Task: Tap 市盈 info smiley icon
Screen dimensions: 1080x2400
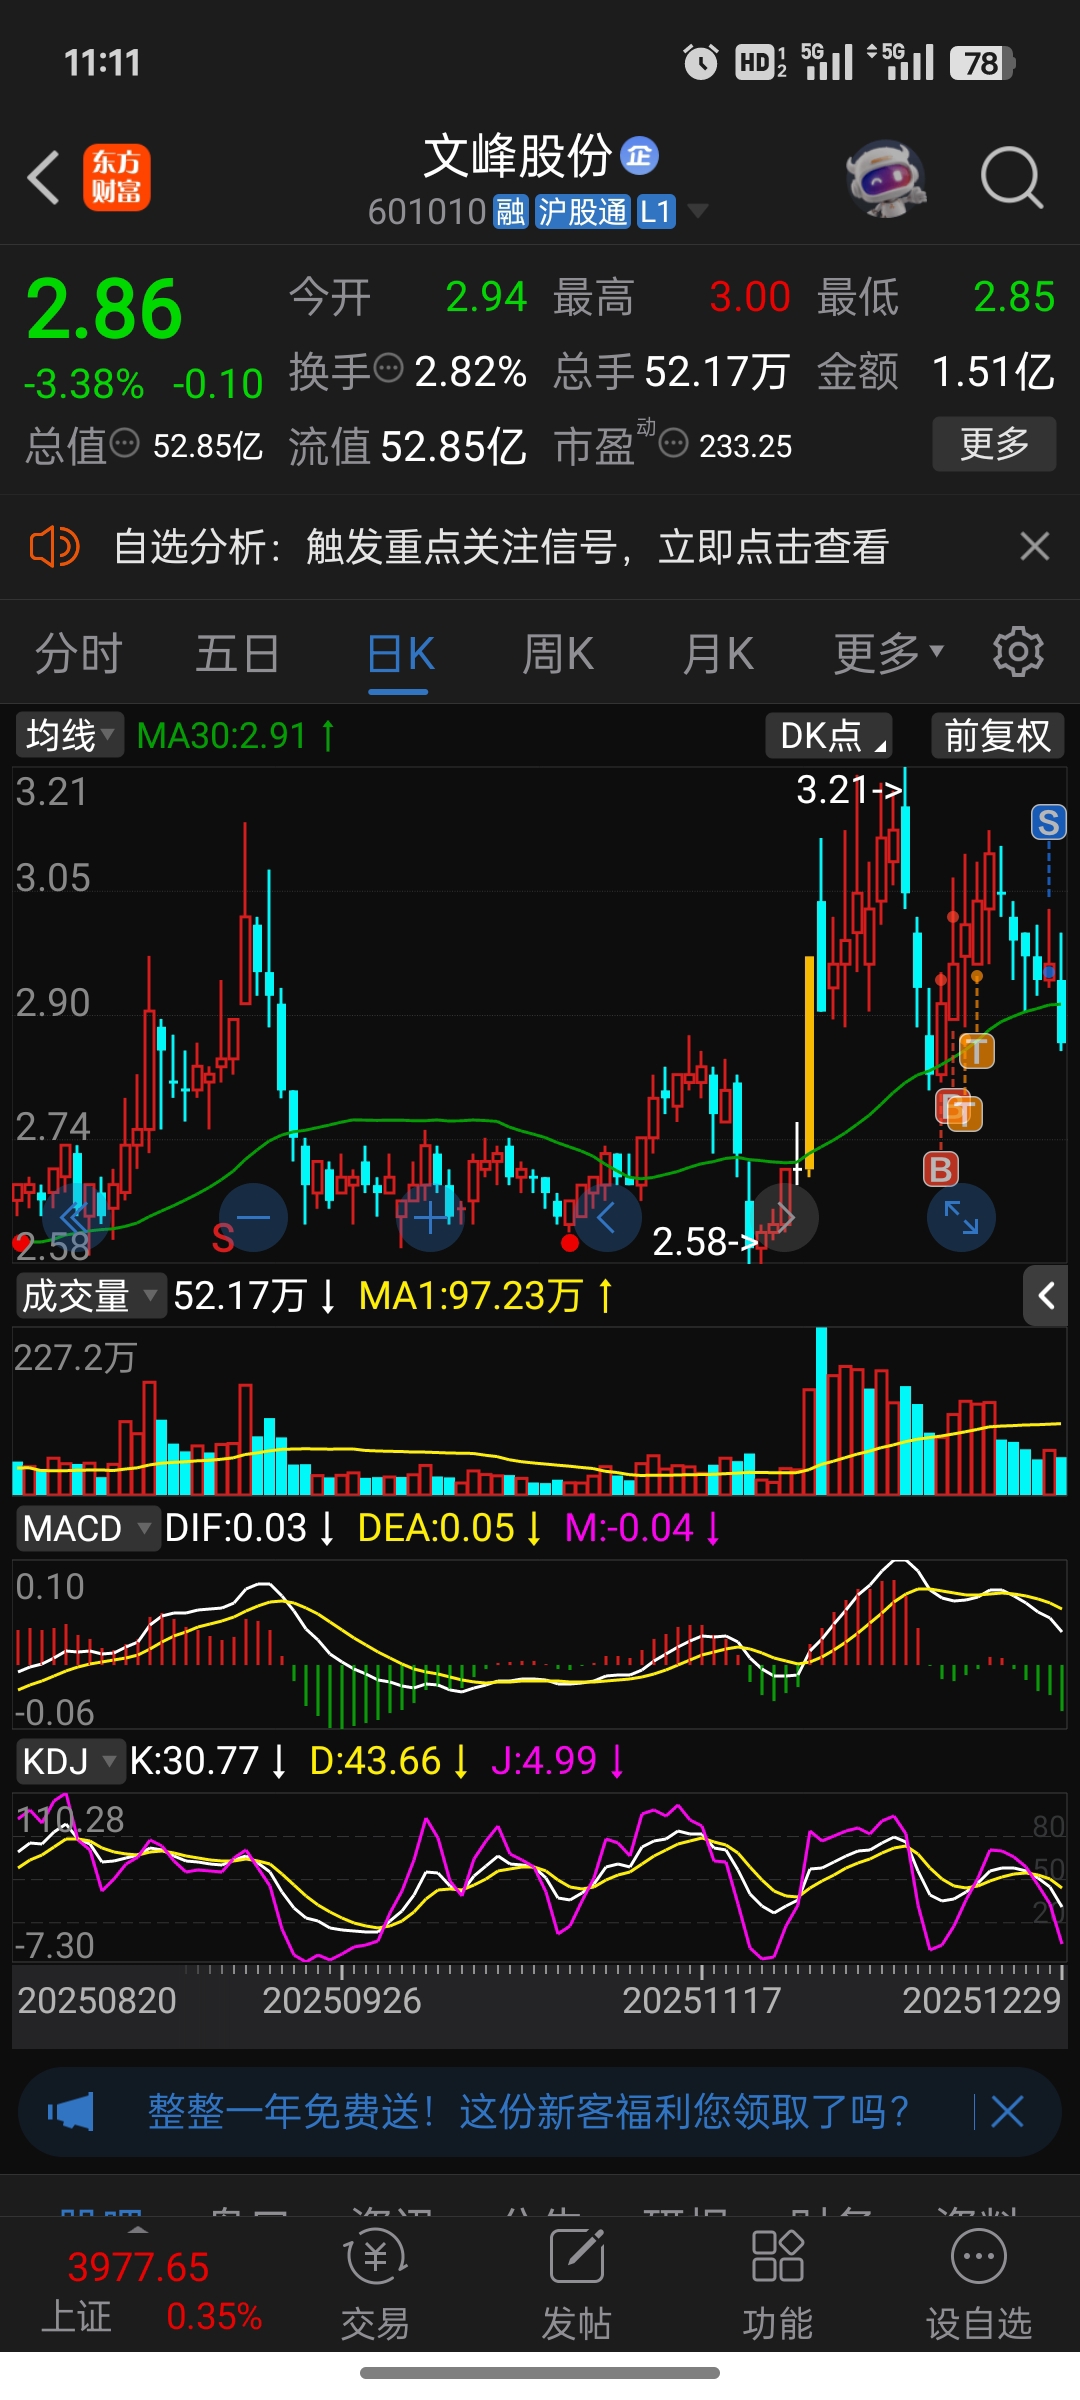Action: [674, 443]
